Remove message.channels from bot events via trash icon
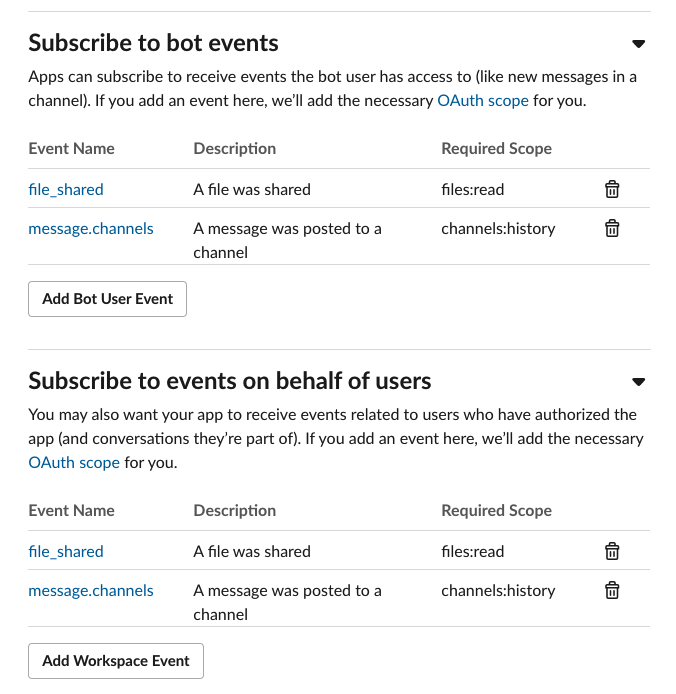Screen dimensions: 676x694 [612, 228]
